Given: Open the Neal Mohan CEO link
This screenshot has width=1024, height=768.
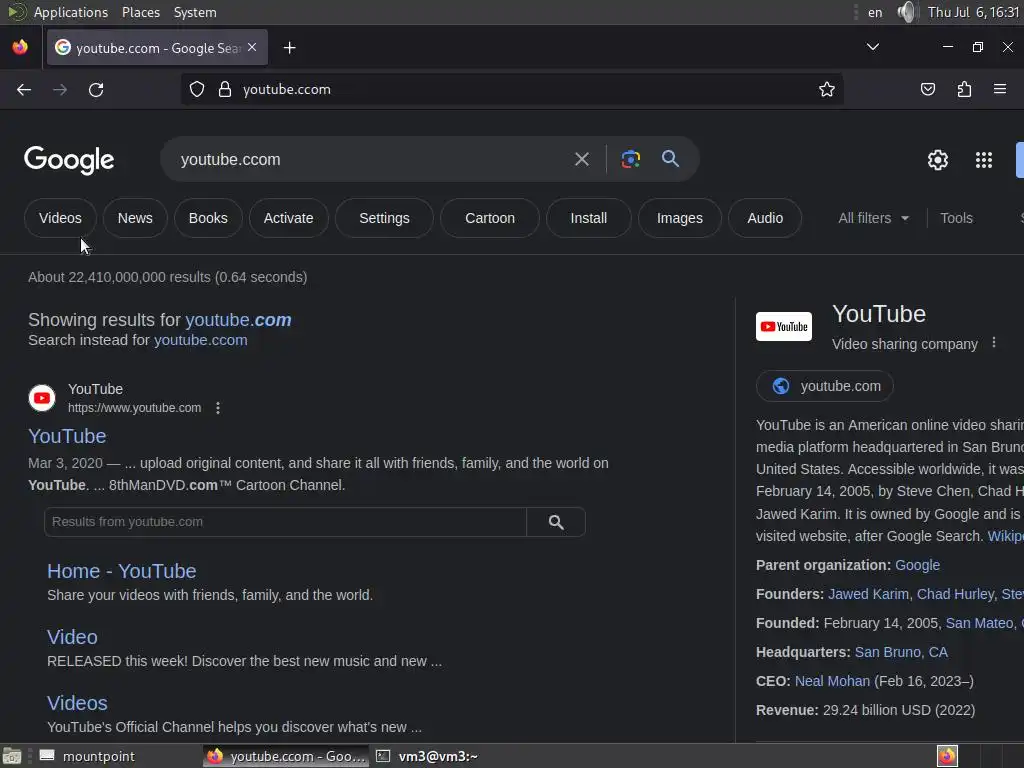Looking at the screenshot, I should pos(832,681).
